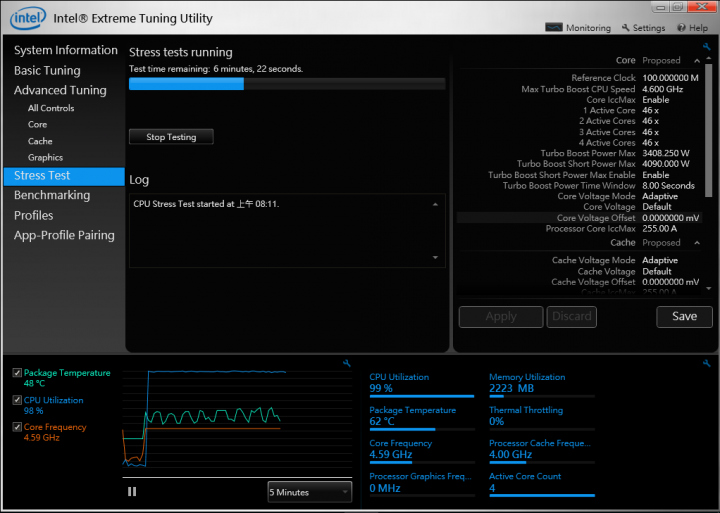This screenshot has width=720, height=513.
Task: Open the Profiles page
Action: tap(34, 215)
